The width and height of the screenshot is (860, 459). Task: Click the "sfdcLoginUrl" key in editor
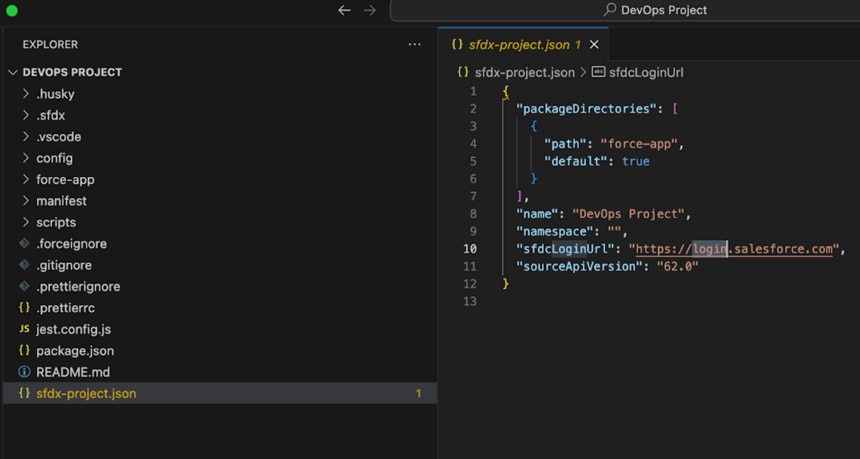click(564, 249)
